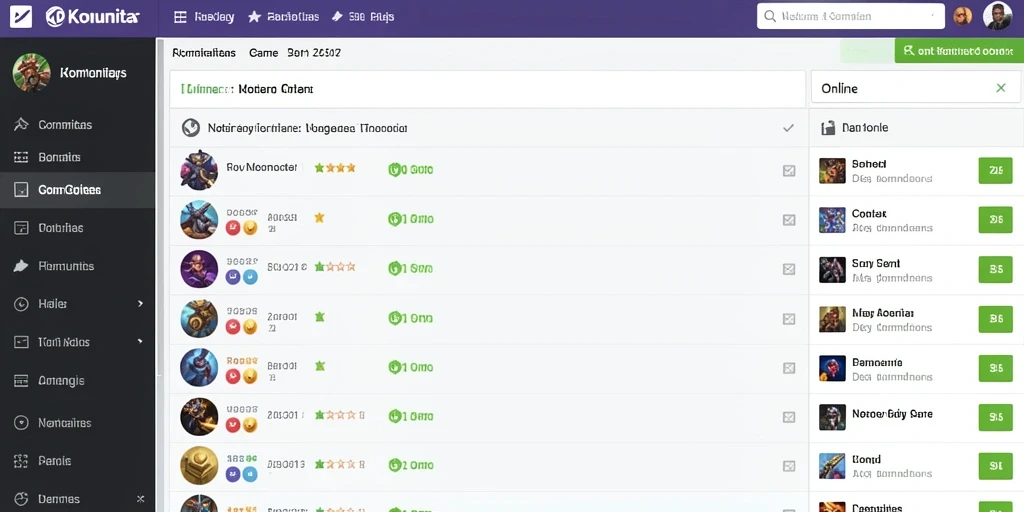This screenshot has width=1024, height=512.
Task: Tick the checkbox in the golden emblem avatar row
Action: point(789,466)
